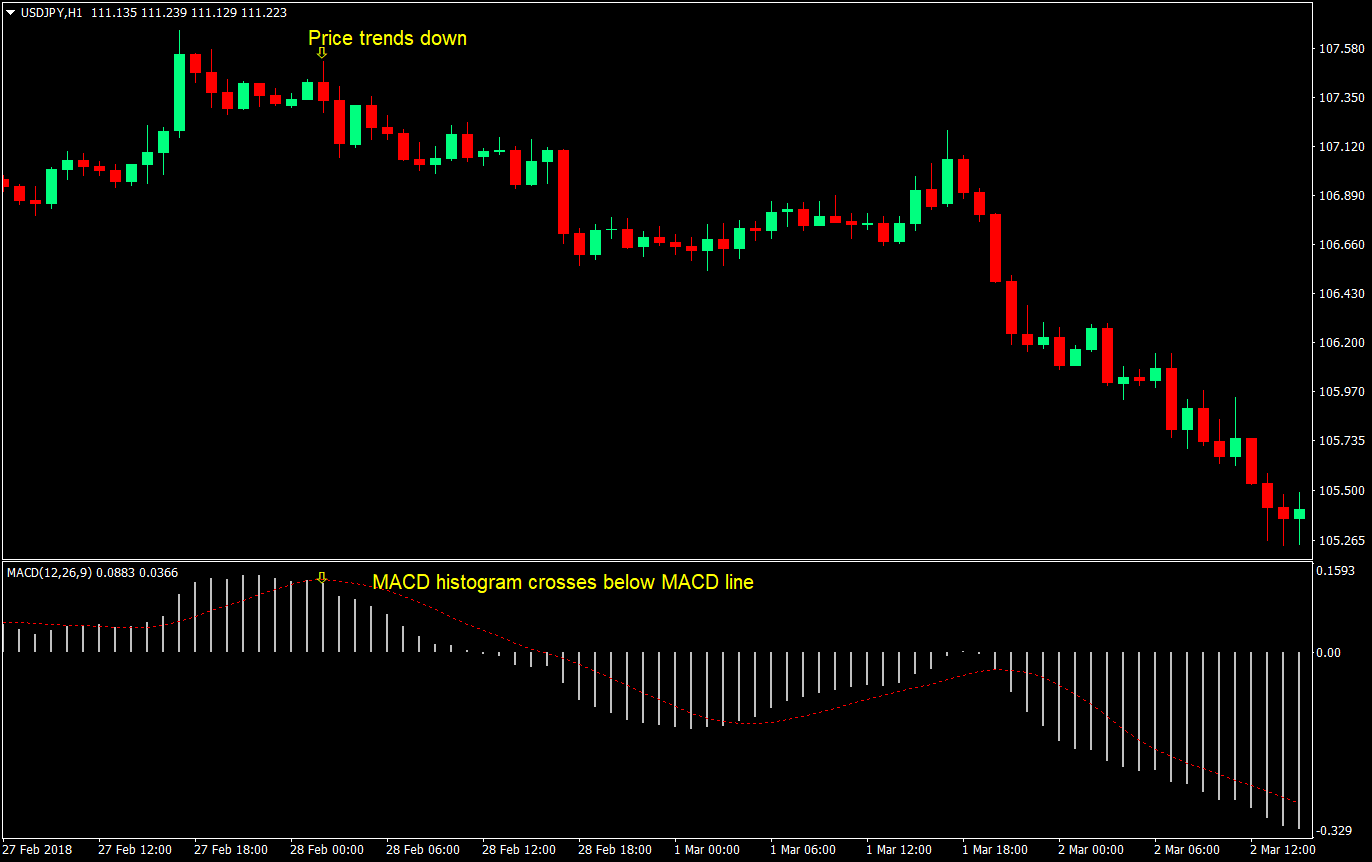Click the 2 Mar 00:00 time label
The height and width of the screenshot is (862, 1372).
[1092, 849]
